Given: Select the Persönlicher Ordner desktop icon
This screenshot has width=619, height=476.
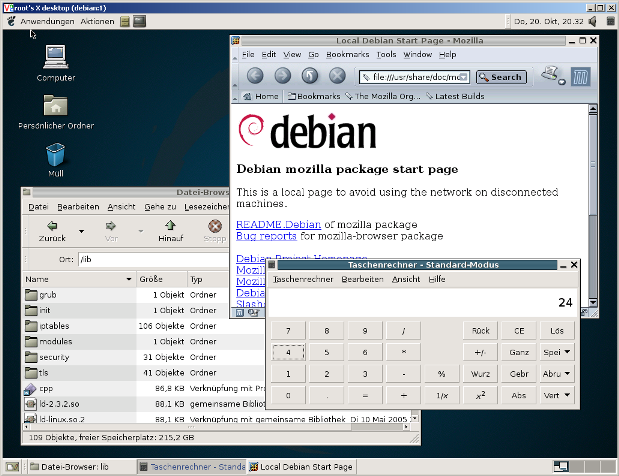Looking at the screenshot, I should pyautogui.click(x=55, y=108).
